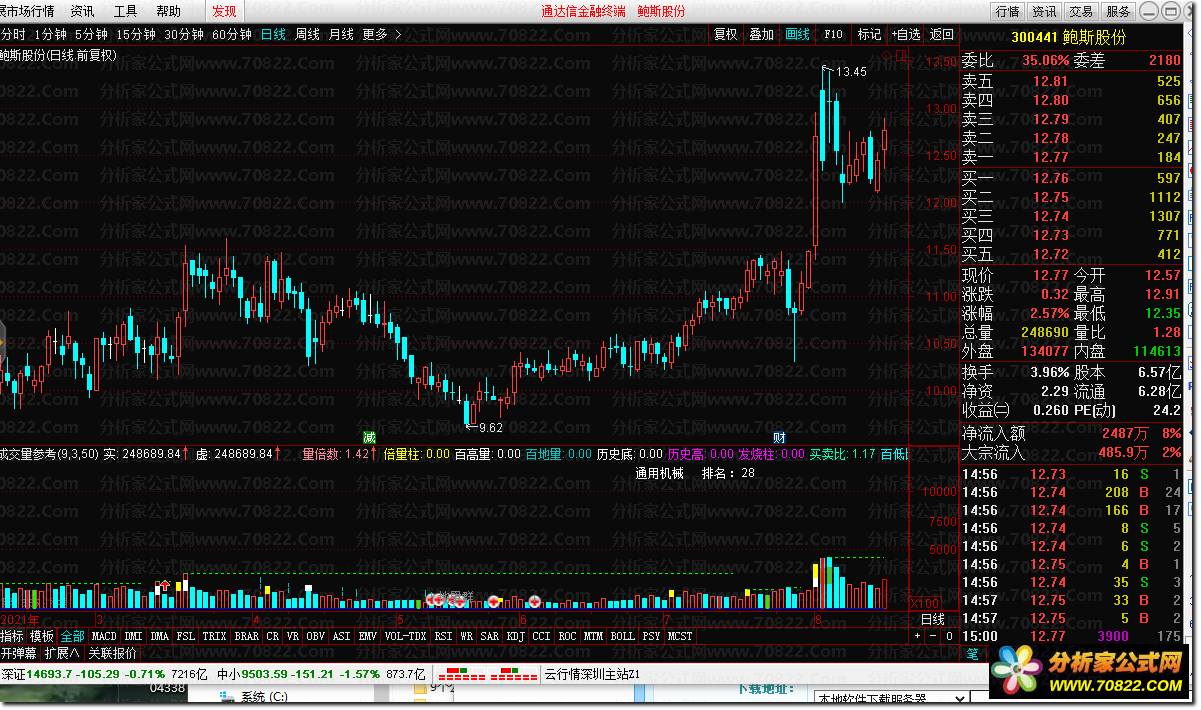Switch to the OBV indicator

[315, 636]
